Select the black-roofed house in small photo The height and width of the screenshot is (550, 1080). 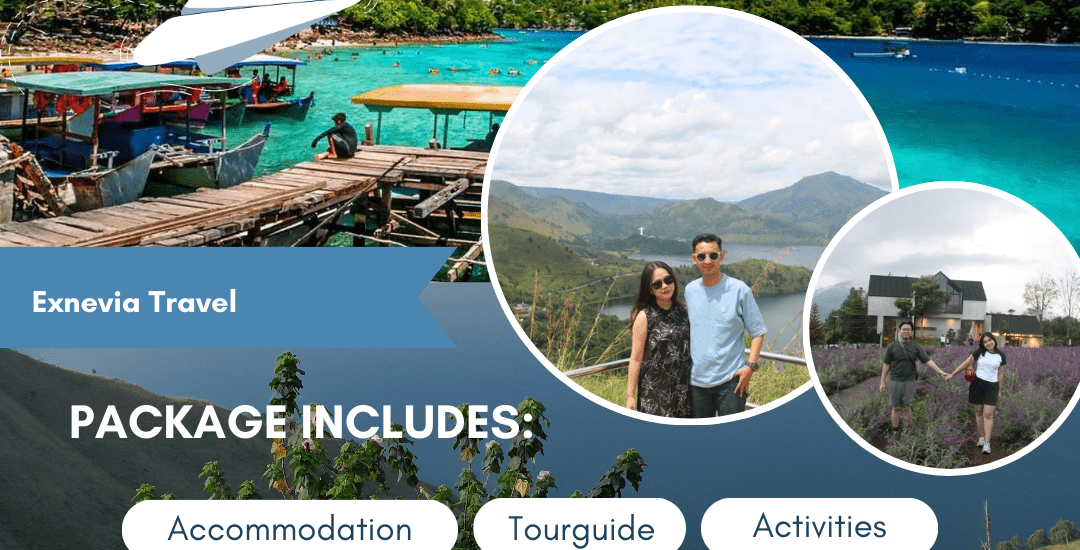(x=926, y=306)
